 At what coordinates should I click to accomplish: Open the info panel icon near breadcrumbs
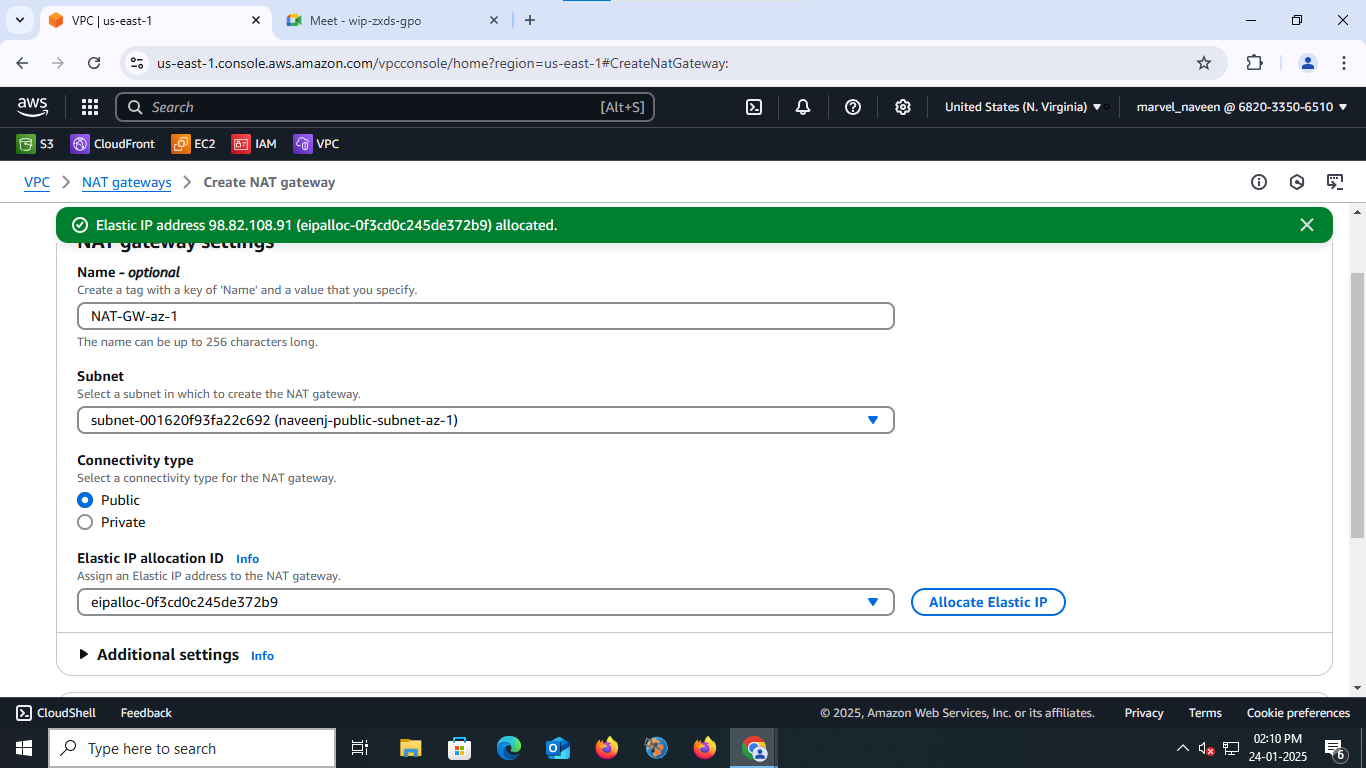(x=1259, y=182)
